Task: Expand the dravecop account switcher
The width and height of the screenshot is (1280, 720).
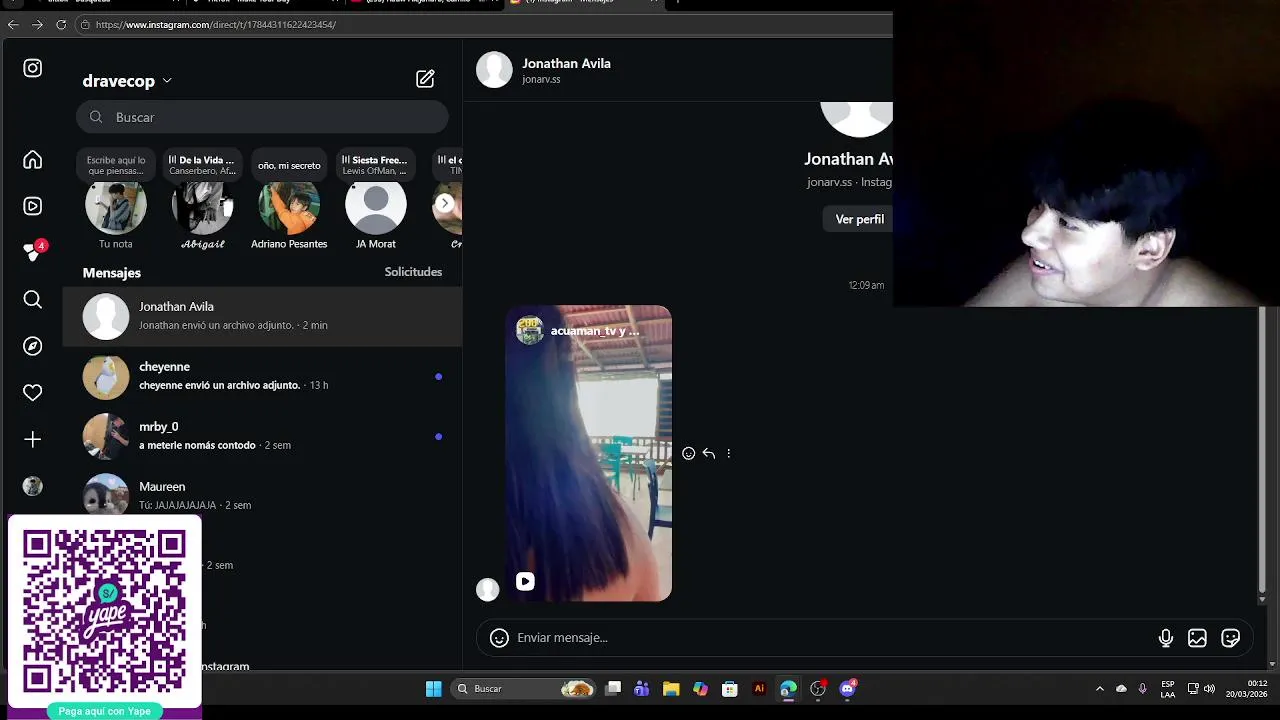Action: pyautogui.click(x=127, y=80)
